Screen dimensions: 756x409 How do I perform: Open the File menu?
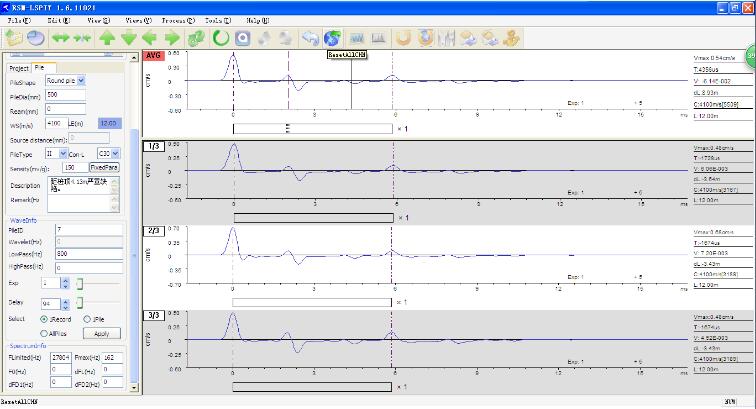click(x=19, y=20)
